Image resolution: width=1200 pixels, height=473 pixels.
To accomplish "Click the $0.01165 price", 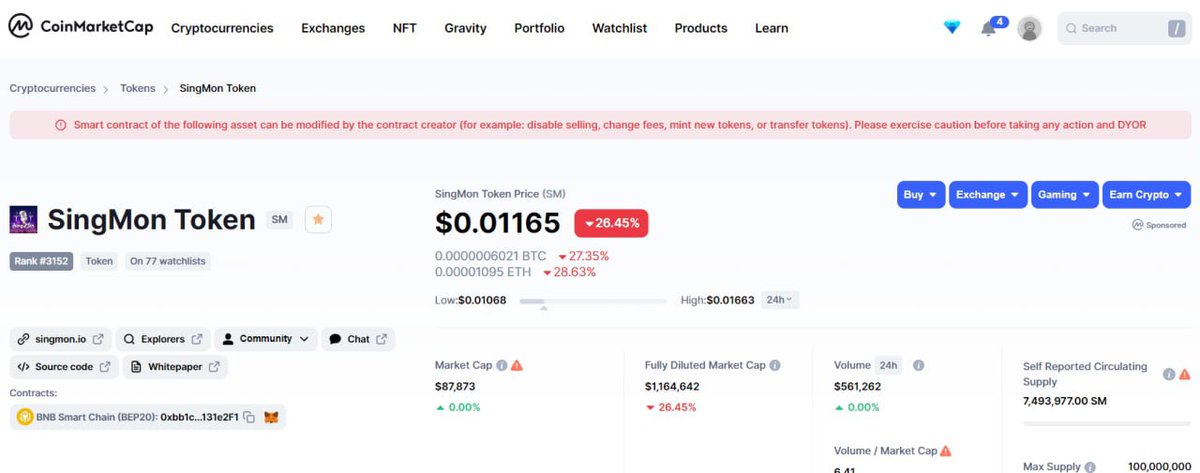I will [x=498, y=223].
